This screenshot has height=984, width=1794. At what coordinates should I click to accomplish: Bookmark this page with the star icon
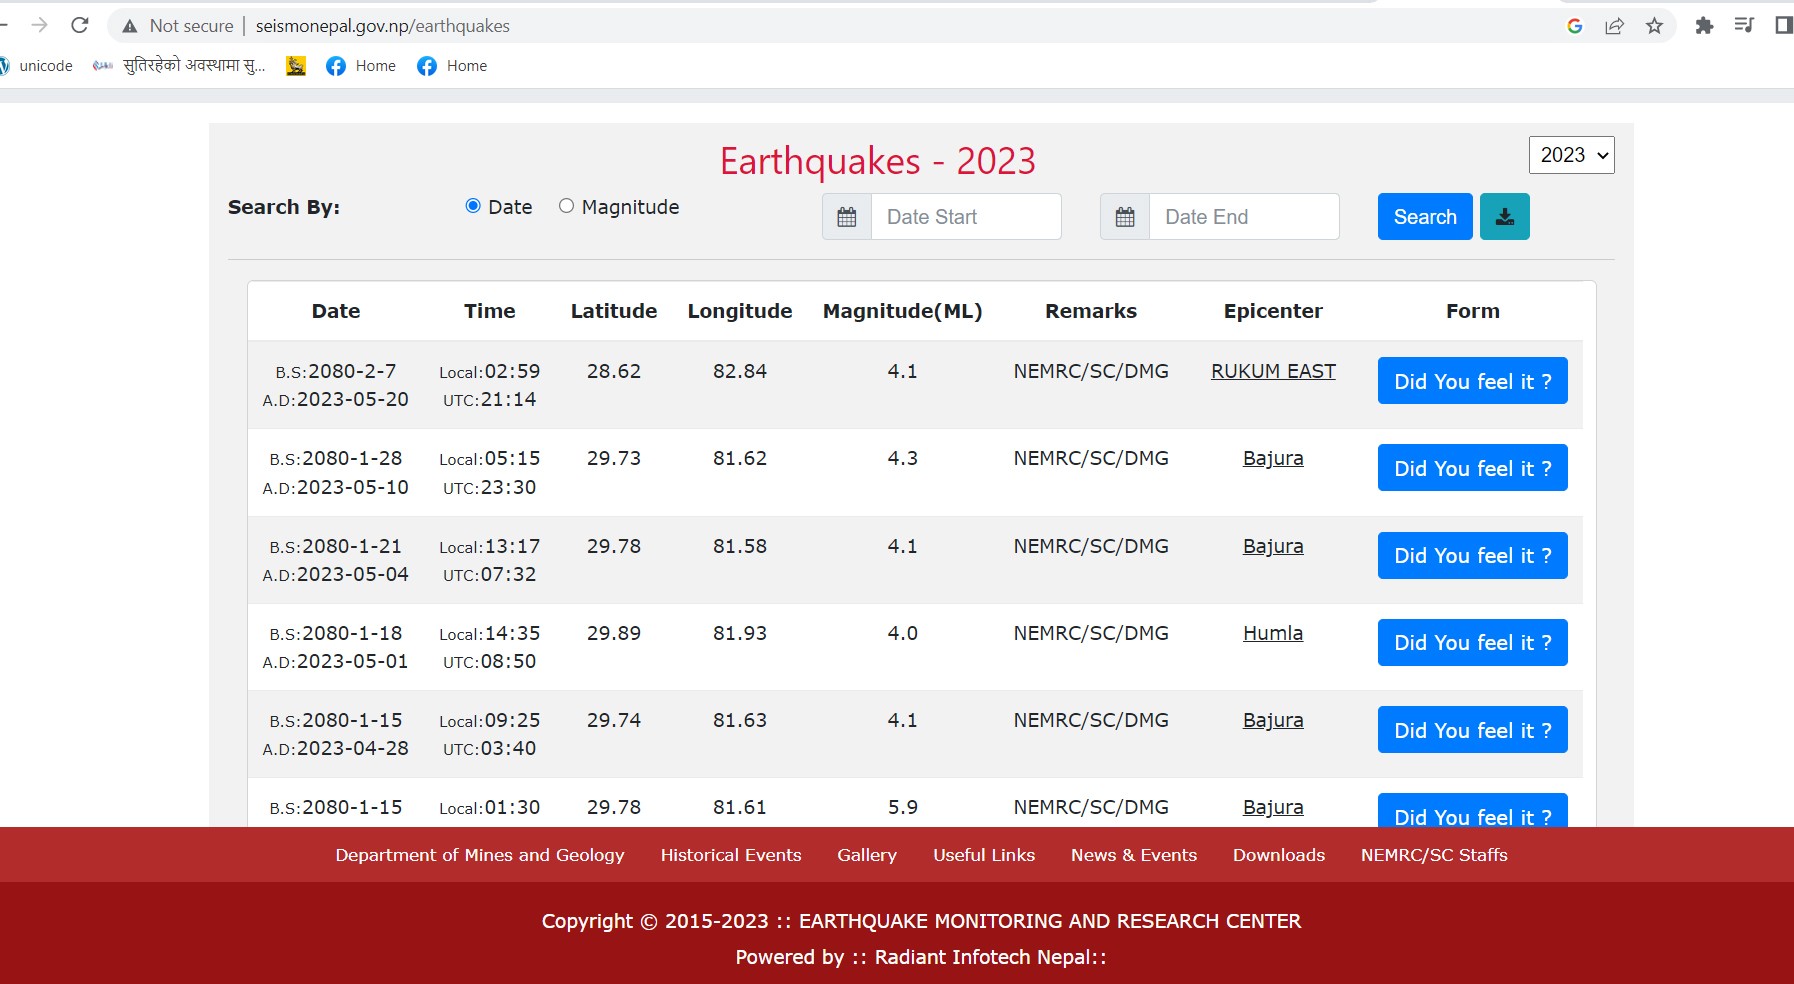(1654, 26)
